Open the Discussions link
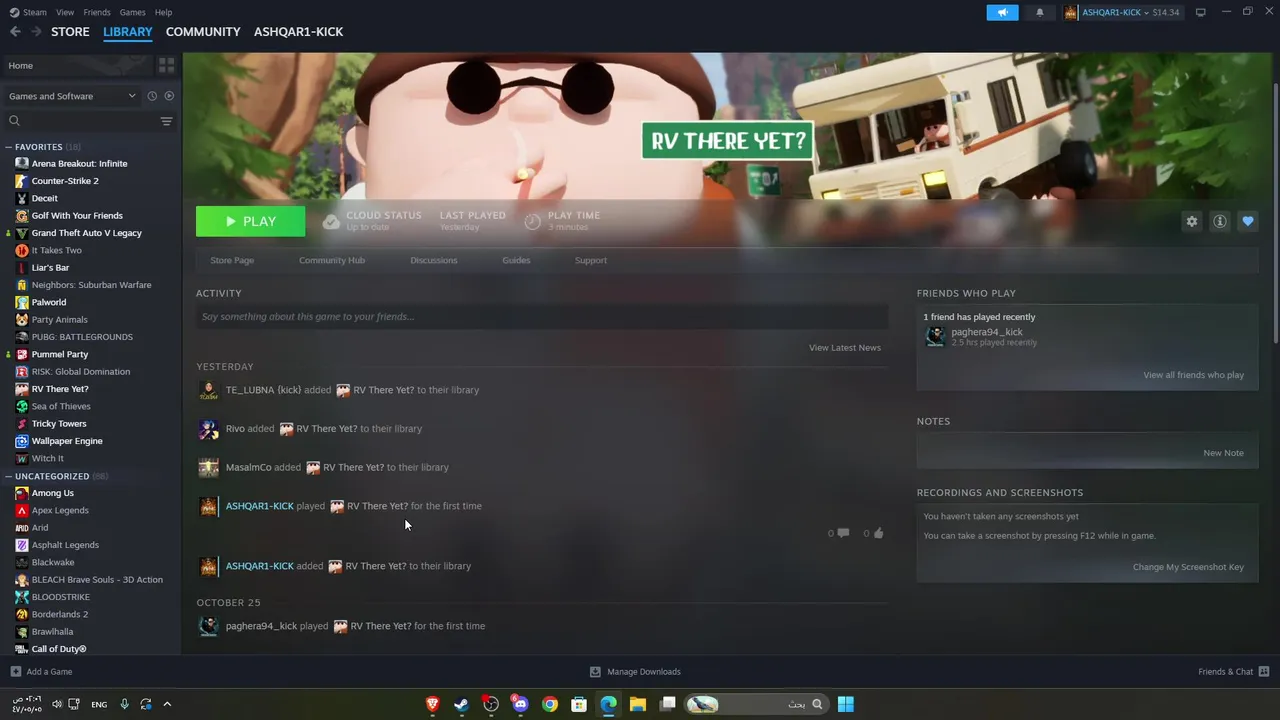 click(434, 260)
